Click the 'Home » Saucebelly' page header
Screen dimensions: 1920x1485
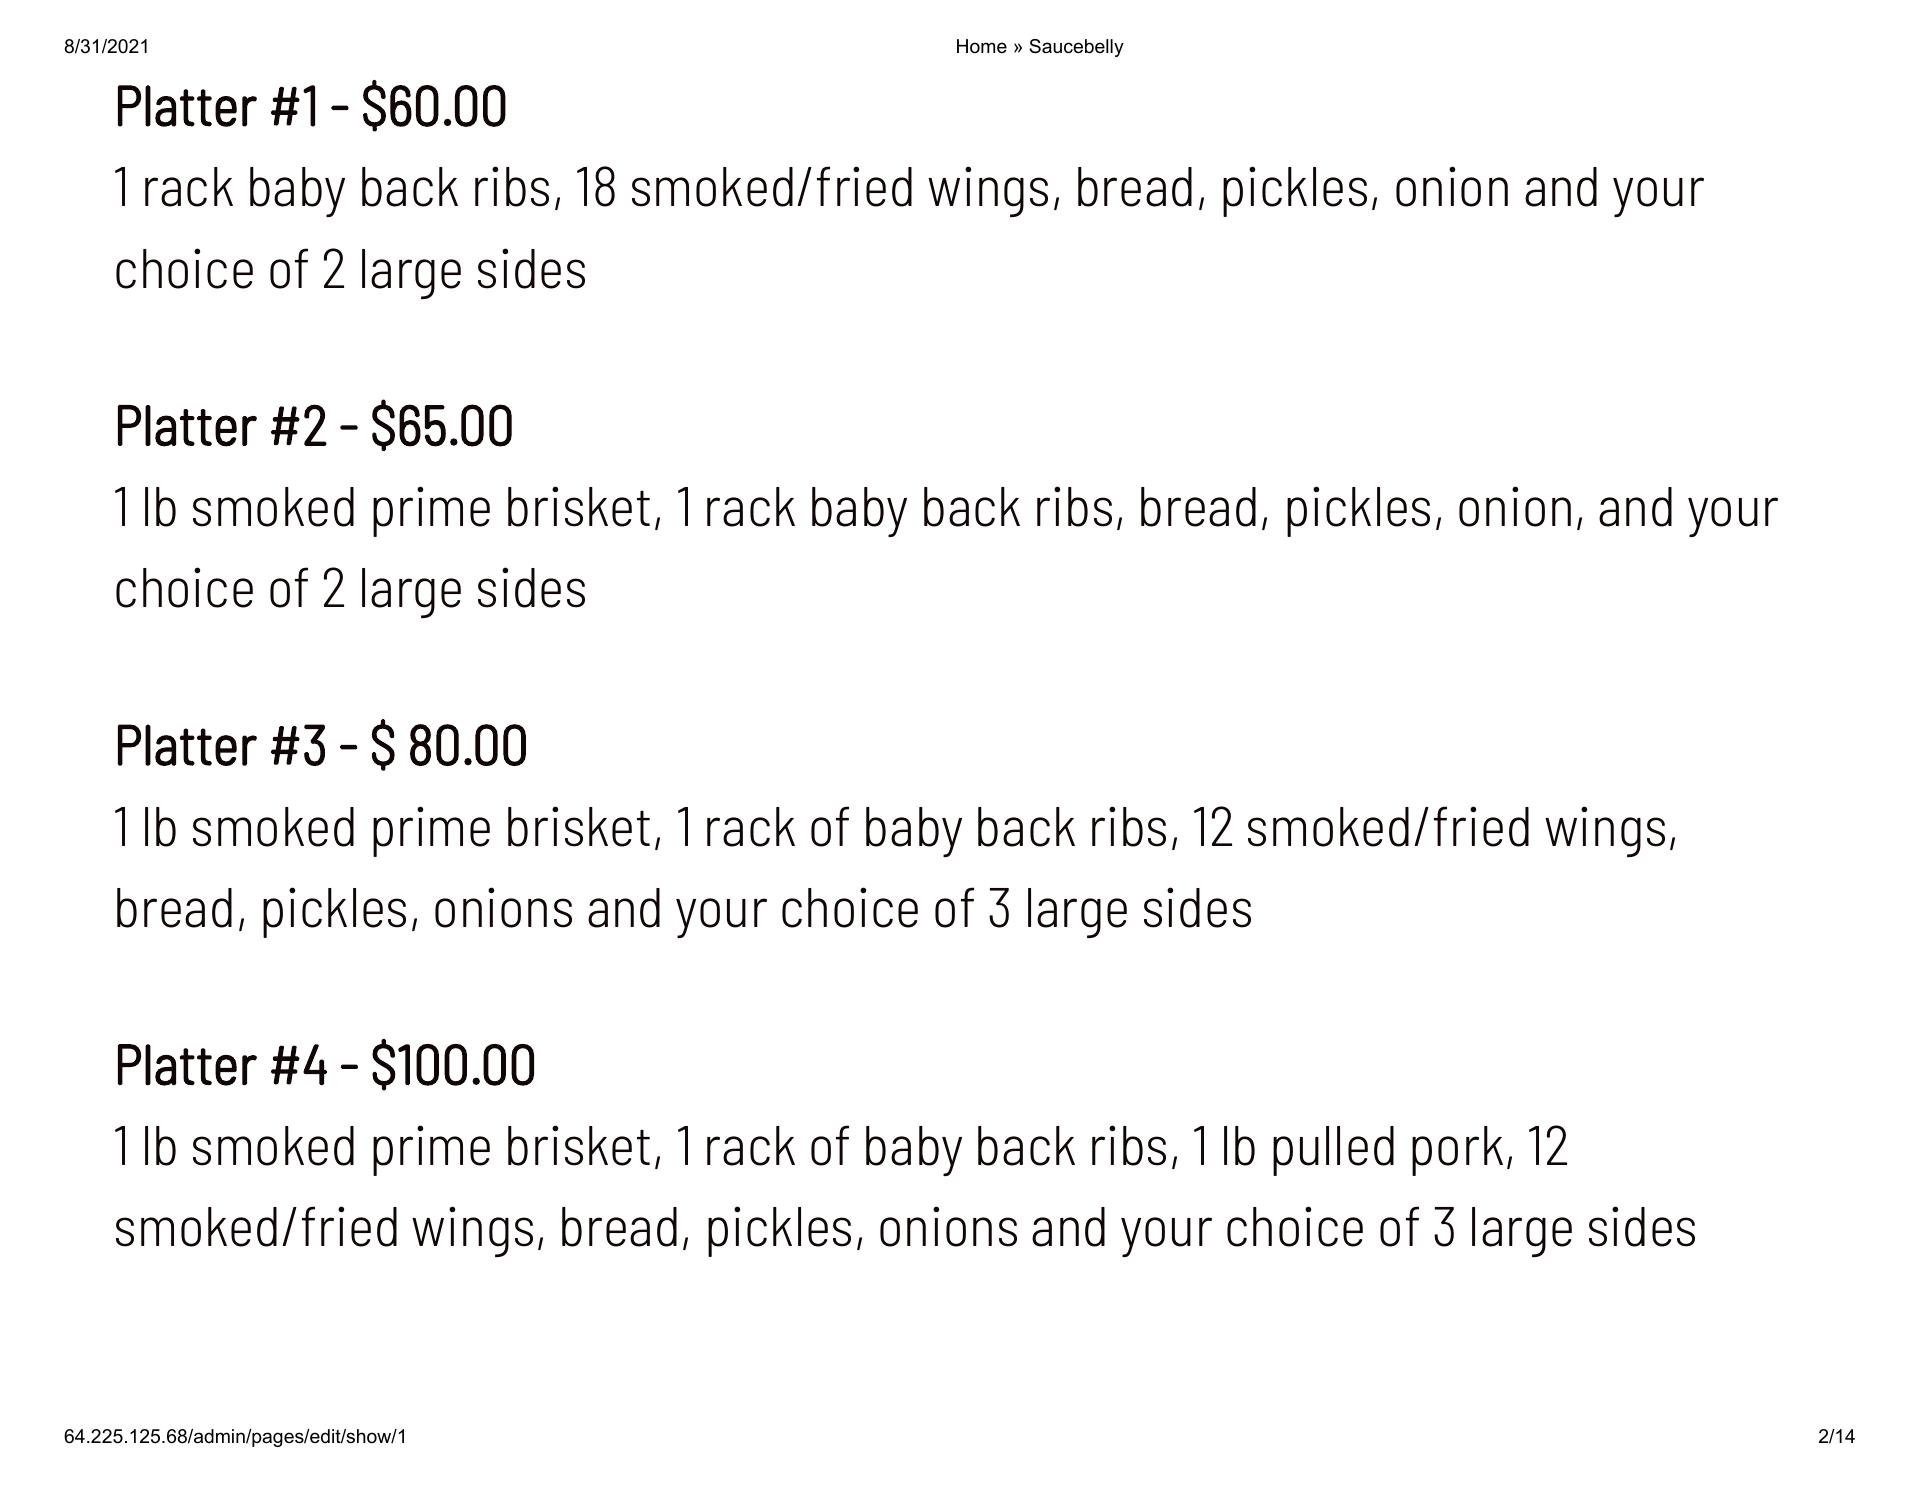[x=1039, y=47]
